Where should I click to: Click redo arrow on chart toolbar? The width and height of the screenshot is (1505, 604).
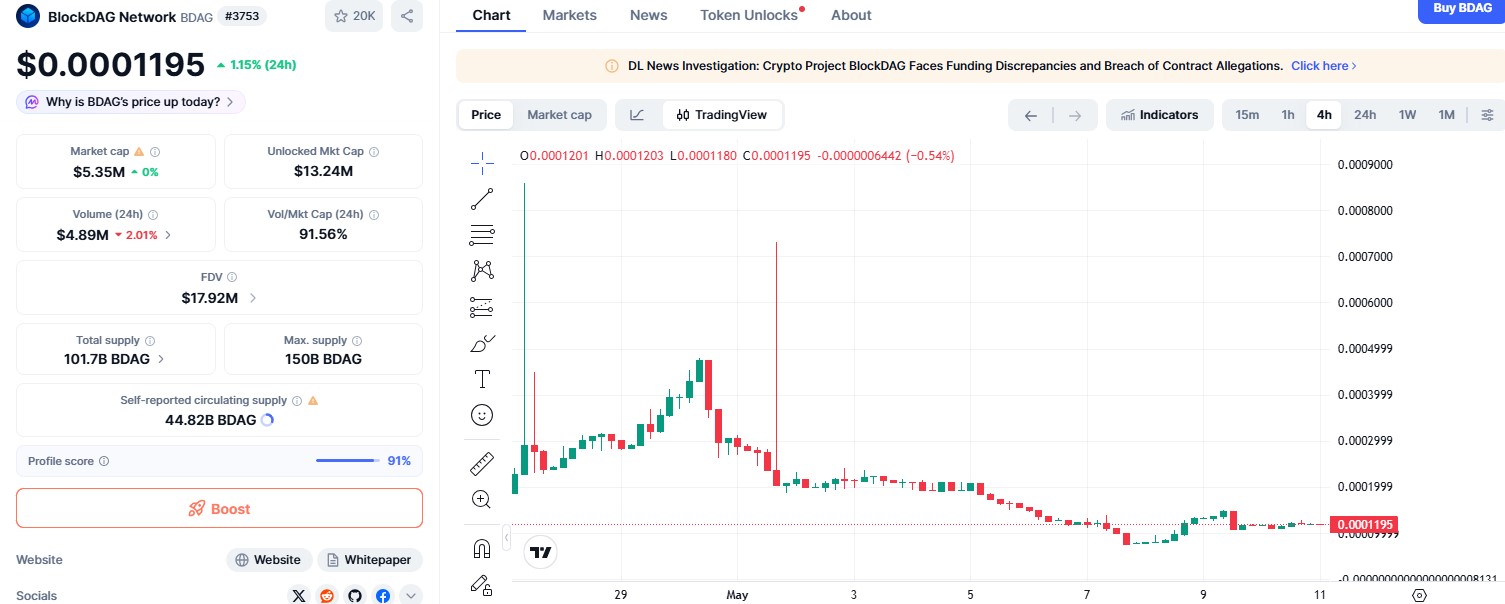(x=1075, y=115)
